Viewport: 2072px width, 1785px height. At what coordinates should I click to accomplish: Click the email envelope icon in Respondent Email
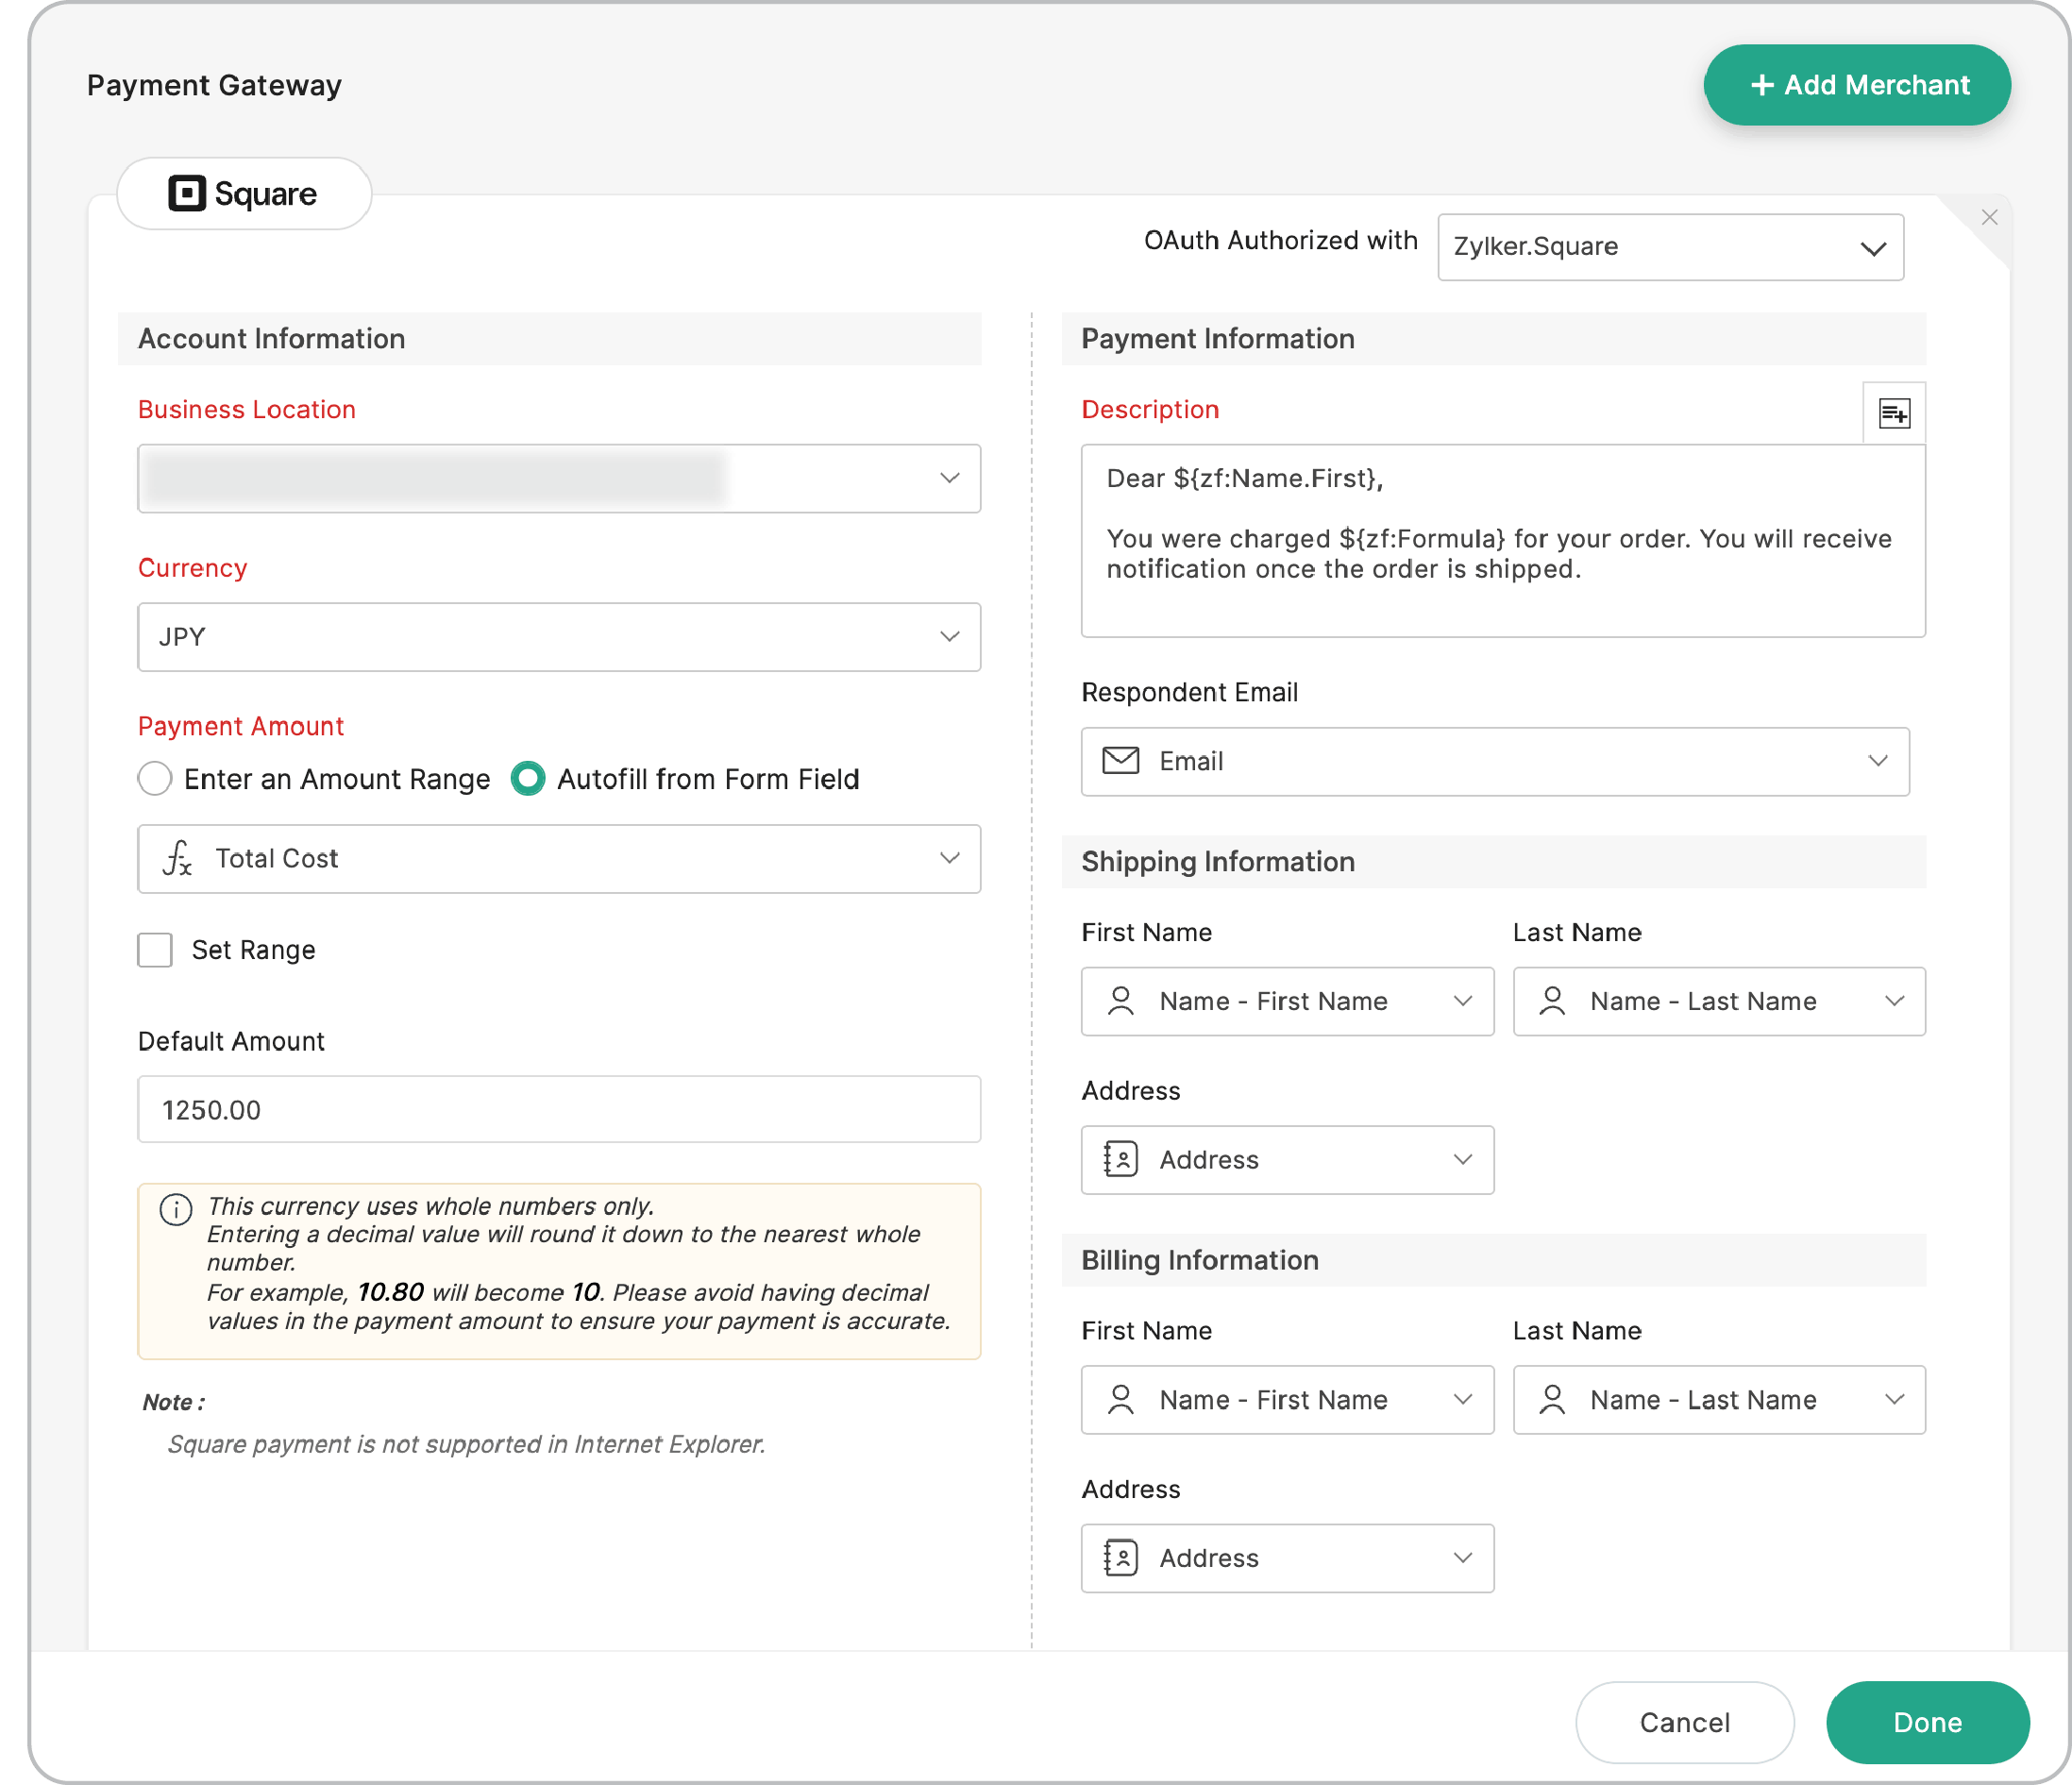click(x=1120, y=761)
